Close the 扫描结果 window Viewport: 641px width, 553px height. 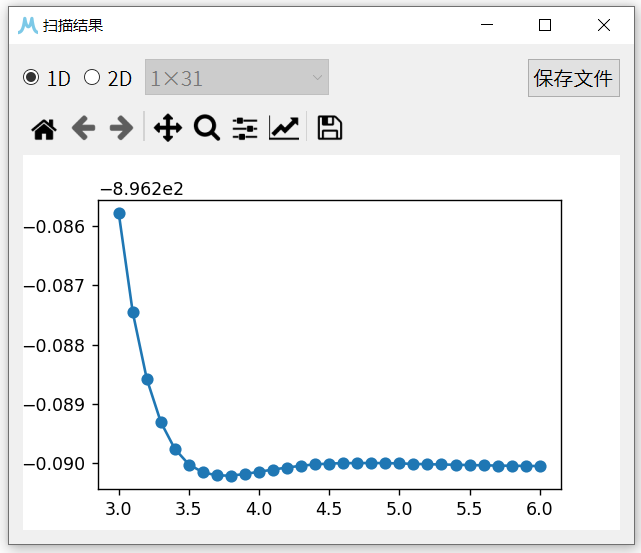604,25
